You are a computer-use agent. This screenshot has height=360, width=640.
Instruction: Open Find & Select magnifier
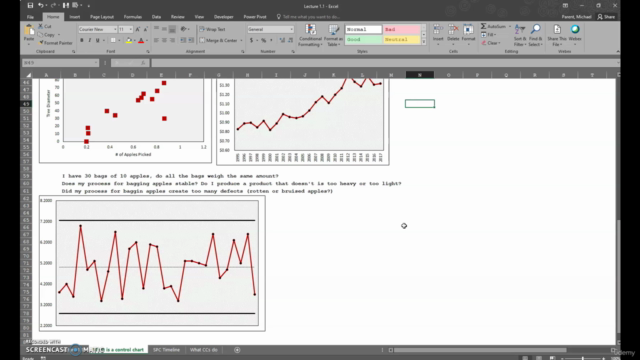[536, 35]
